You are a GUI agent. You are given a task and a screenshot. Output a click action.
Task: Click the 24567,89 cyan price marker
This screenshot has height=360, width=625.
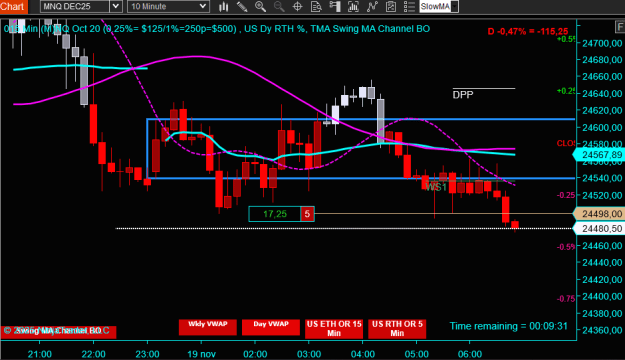coord(599,155)
